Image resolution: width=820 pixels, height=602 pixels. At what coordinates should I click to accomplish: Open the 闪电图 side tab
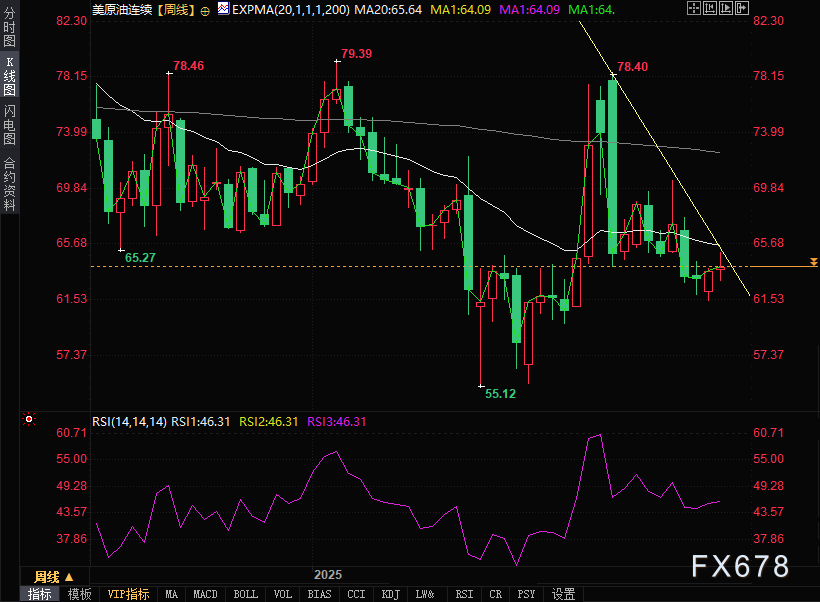(x=9, y=125)
